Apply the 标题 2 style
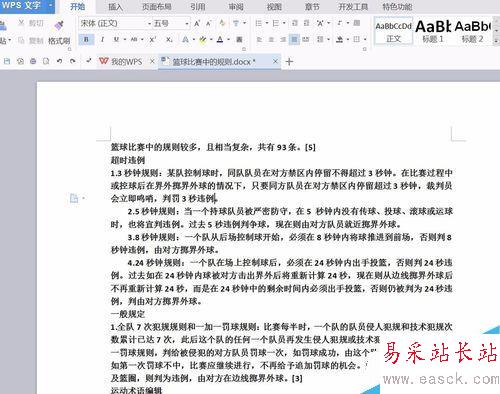The width and height of the screenshot is (500, 394). coord(472,31)
